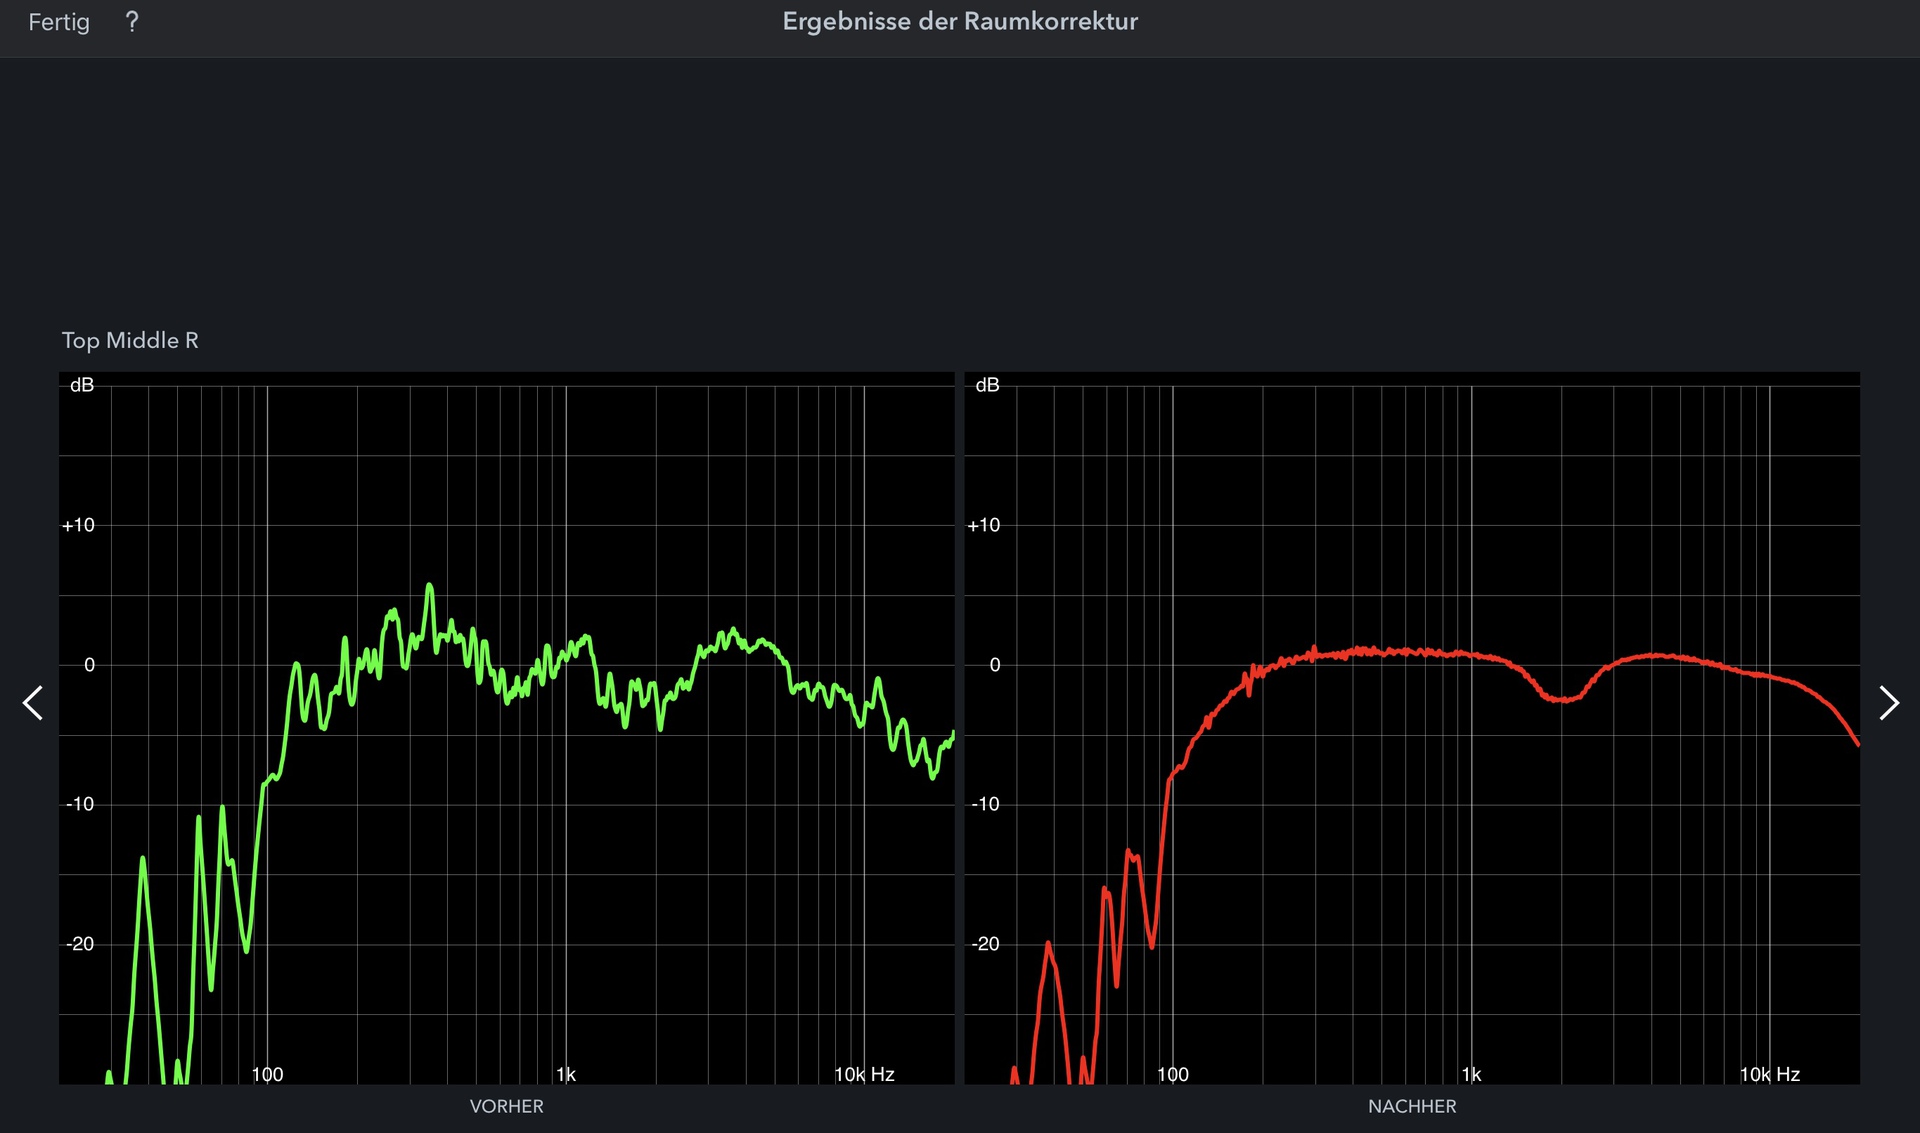Click the -20 label on NACHHER graph
This screenshot has height=1133, width=1920.
pyautogui.click(x=985, y=944)
